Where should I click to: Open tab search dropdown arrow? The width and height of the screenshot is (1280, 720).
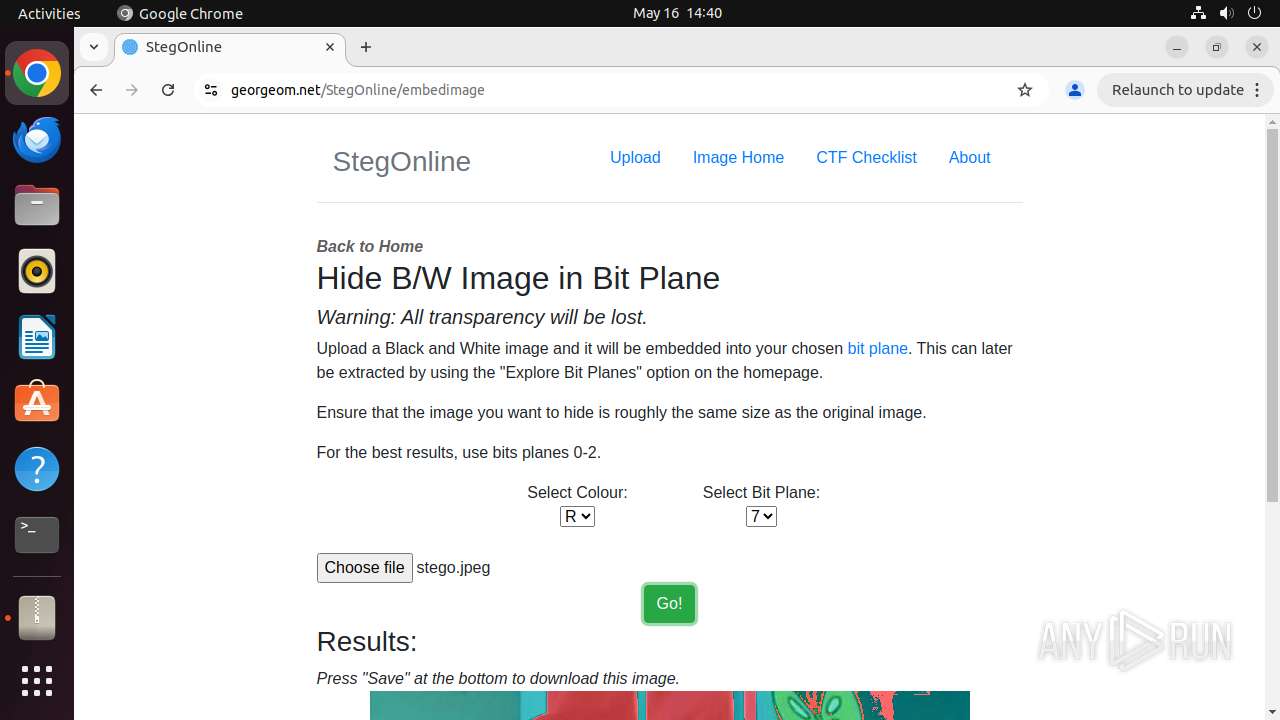(x=93, y=47)
